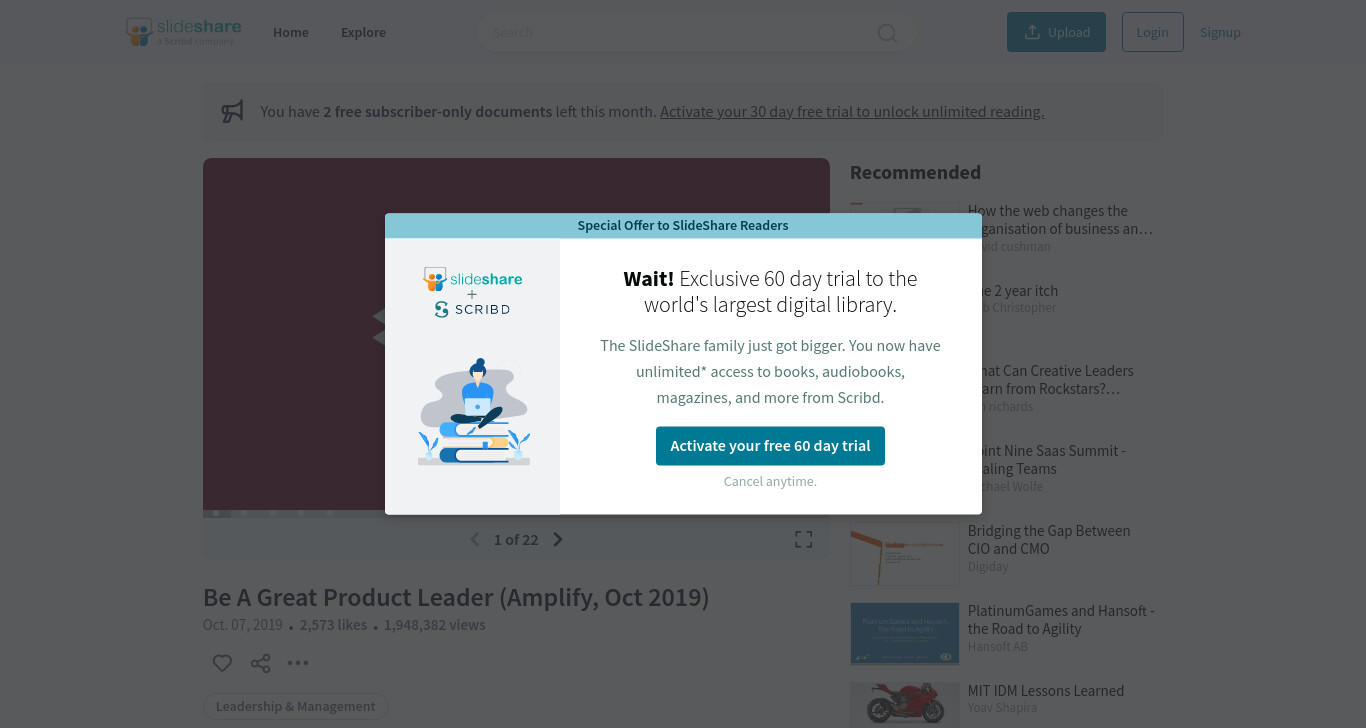Like the presentation with heart icon
Viewport: 1366px width, 728px height.
coord(222,663)
